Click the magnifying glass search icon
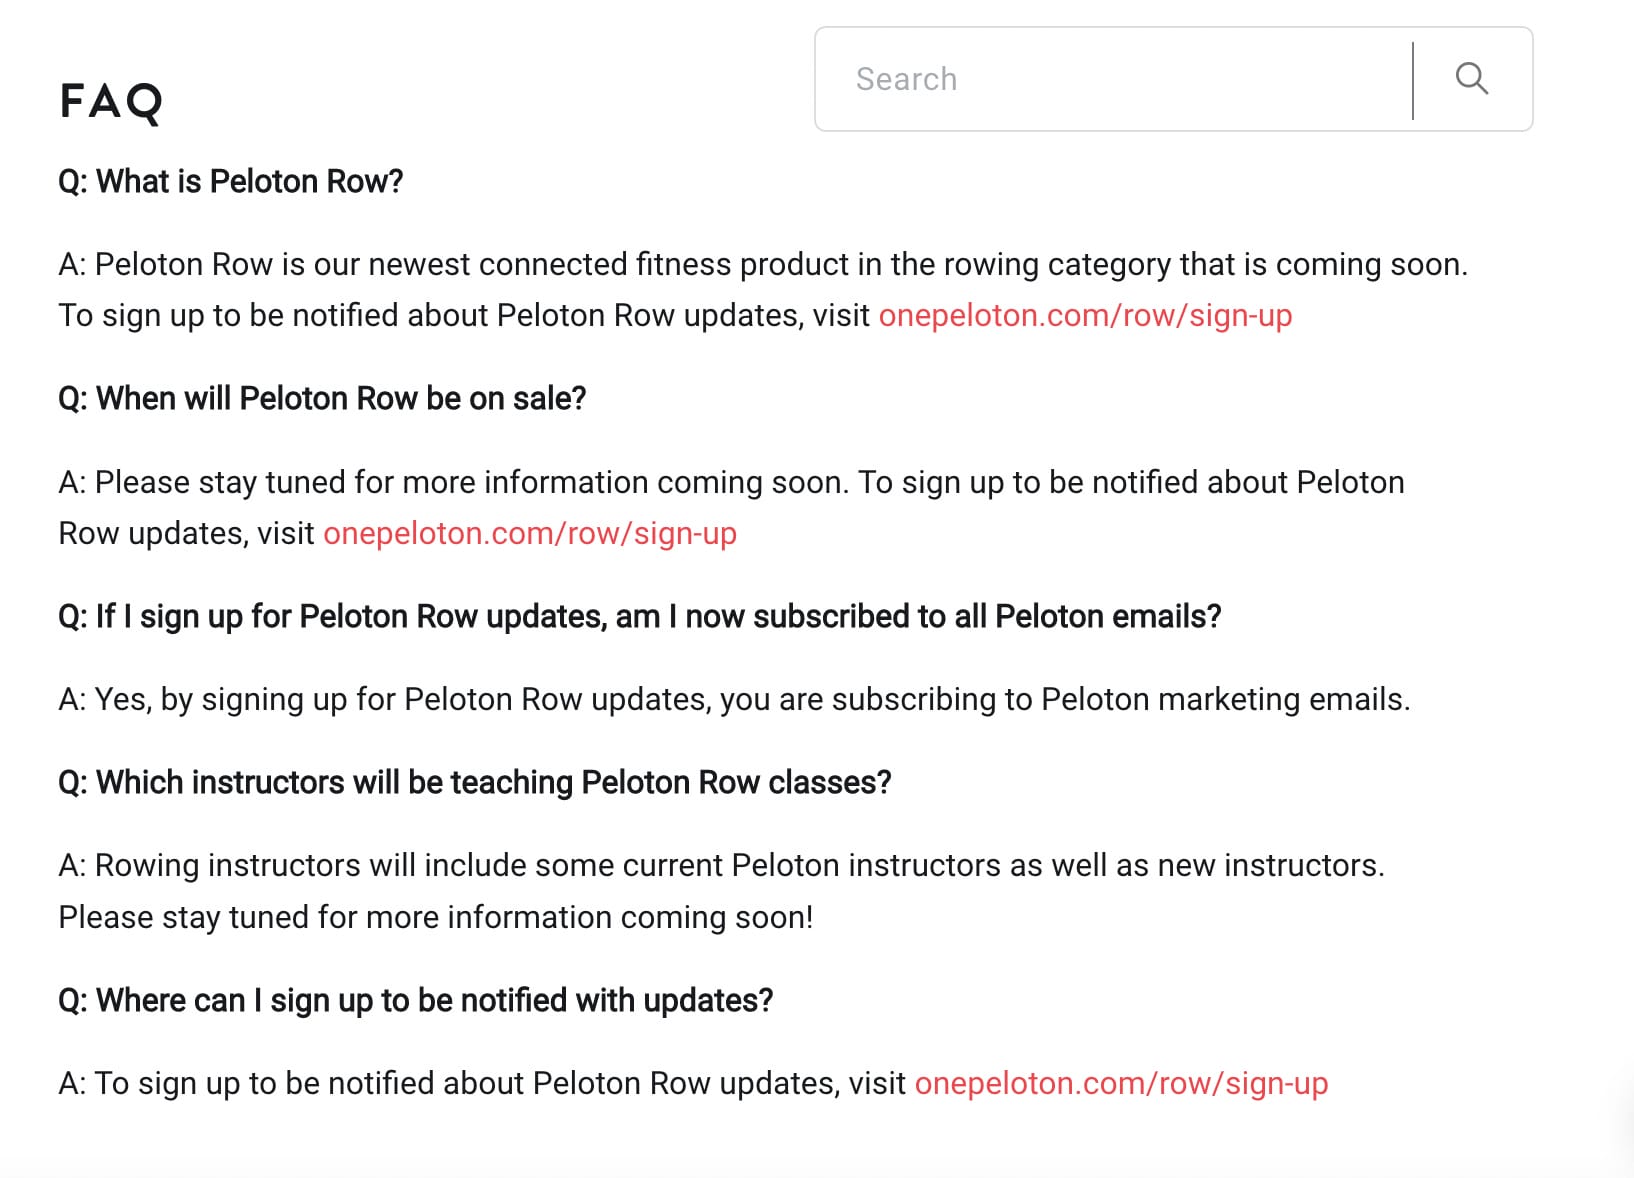Screen dimensions: 1634x1178 [x=1471, y=78]
